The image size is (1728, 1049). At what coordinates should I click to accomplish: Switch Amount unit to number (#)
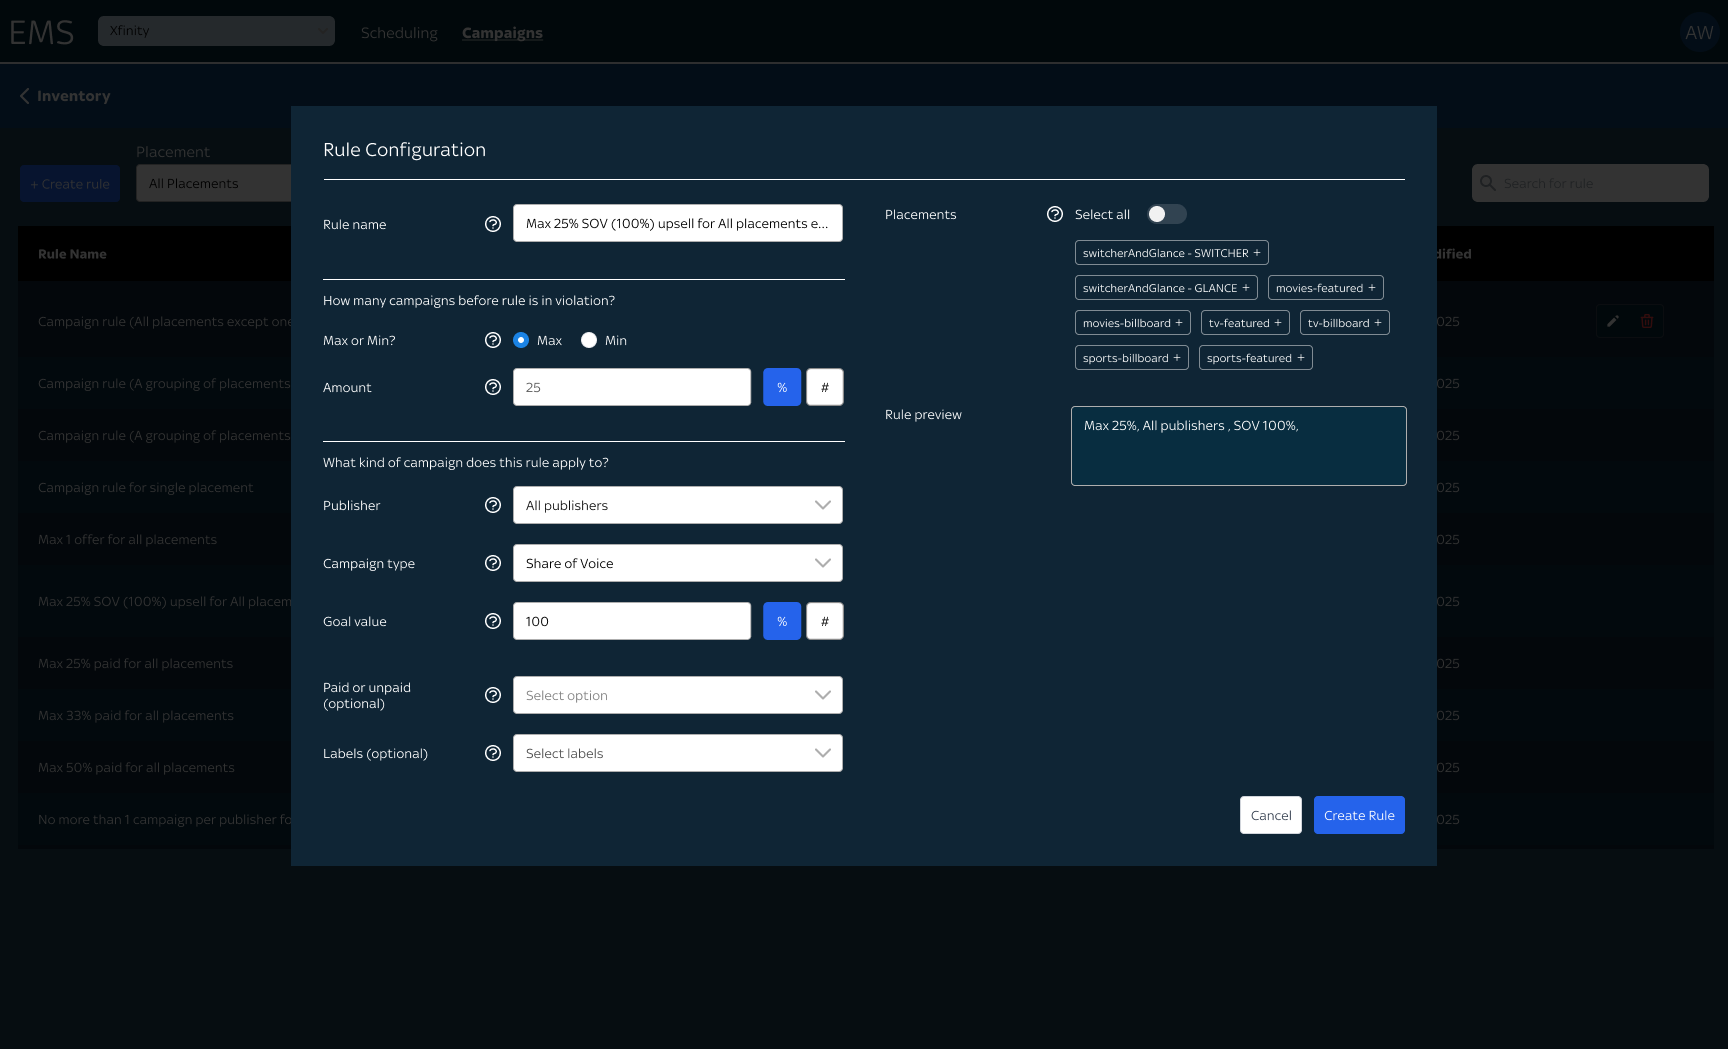coord(825,387)
